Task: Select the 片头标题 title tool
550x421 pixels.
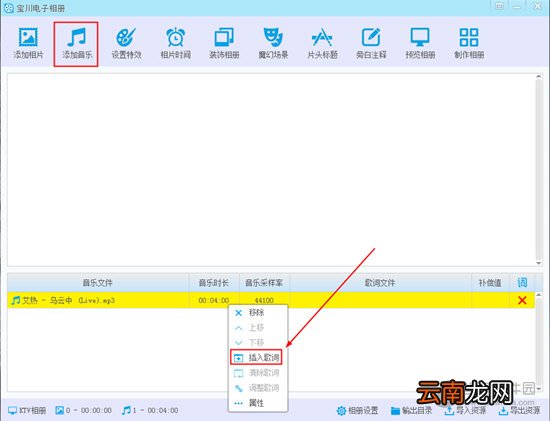Action: click(x=322, y=44)
